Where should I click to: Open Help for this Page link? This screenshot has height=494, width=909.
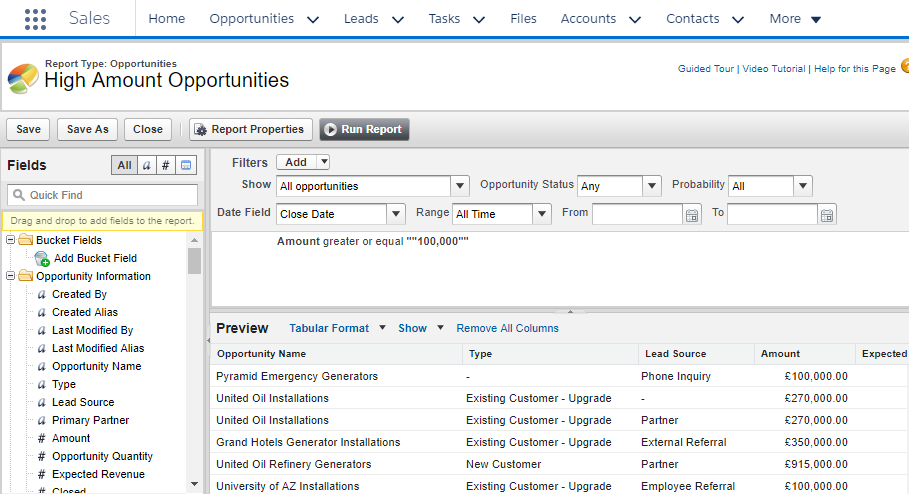(x=855, y=68)
